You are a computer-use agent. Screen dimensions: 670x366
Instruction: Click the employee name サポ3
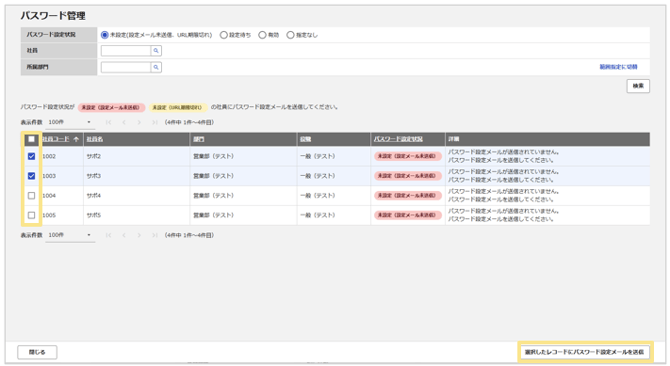94,176
